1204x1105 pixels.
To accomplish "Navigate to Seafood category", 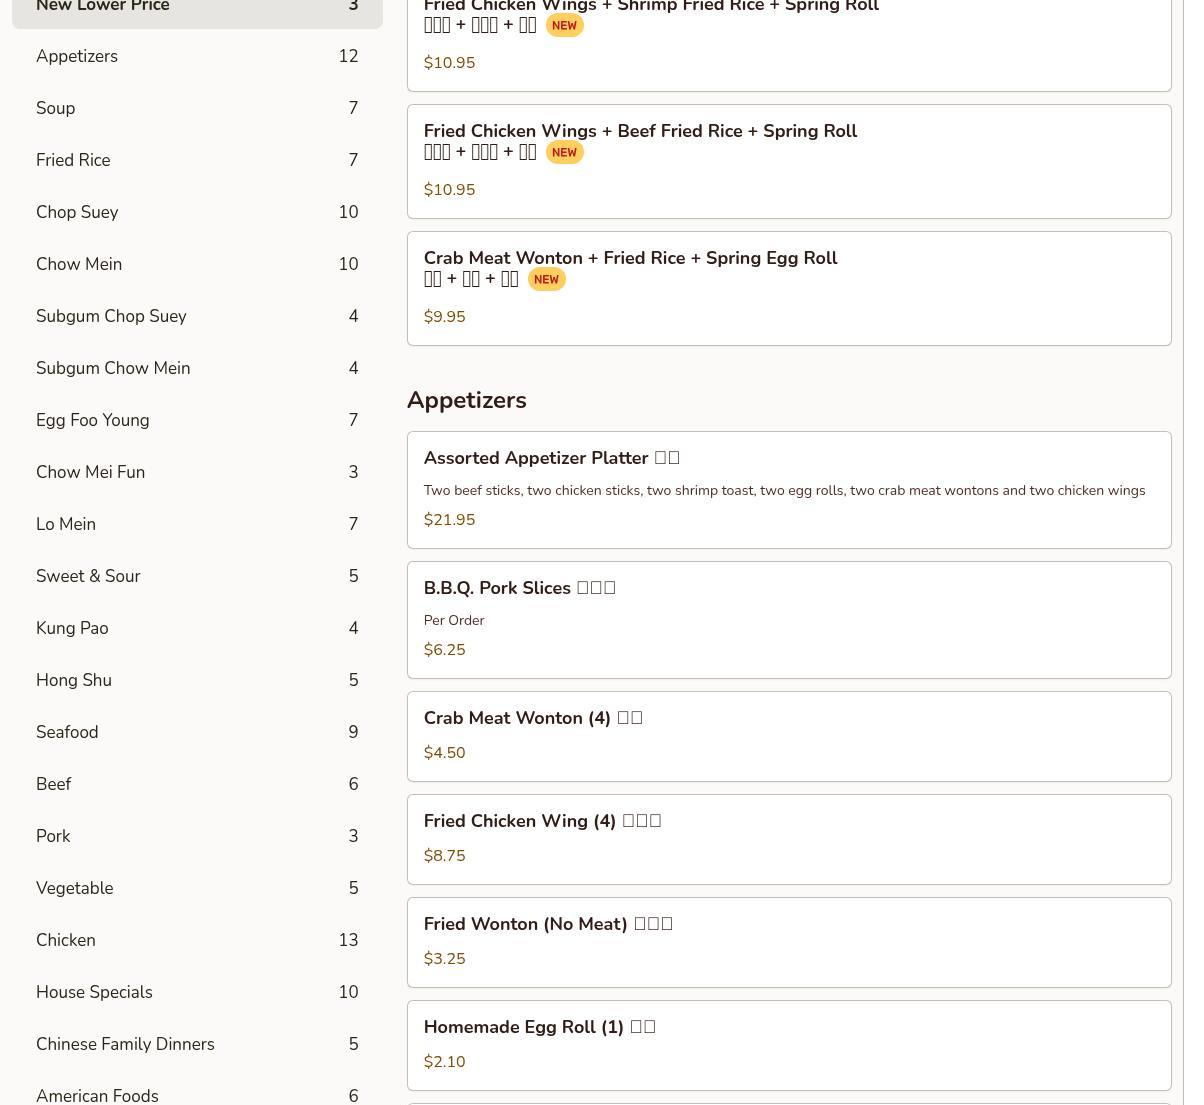I will click(x=197, y=732).
